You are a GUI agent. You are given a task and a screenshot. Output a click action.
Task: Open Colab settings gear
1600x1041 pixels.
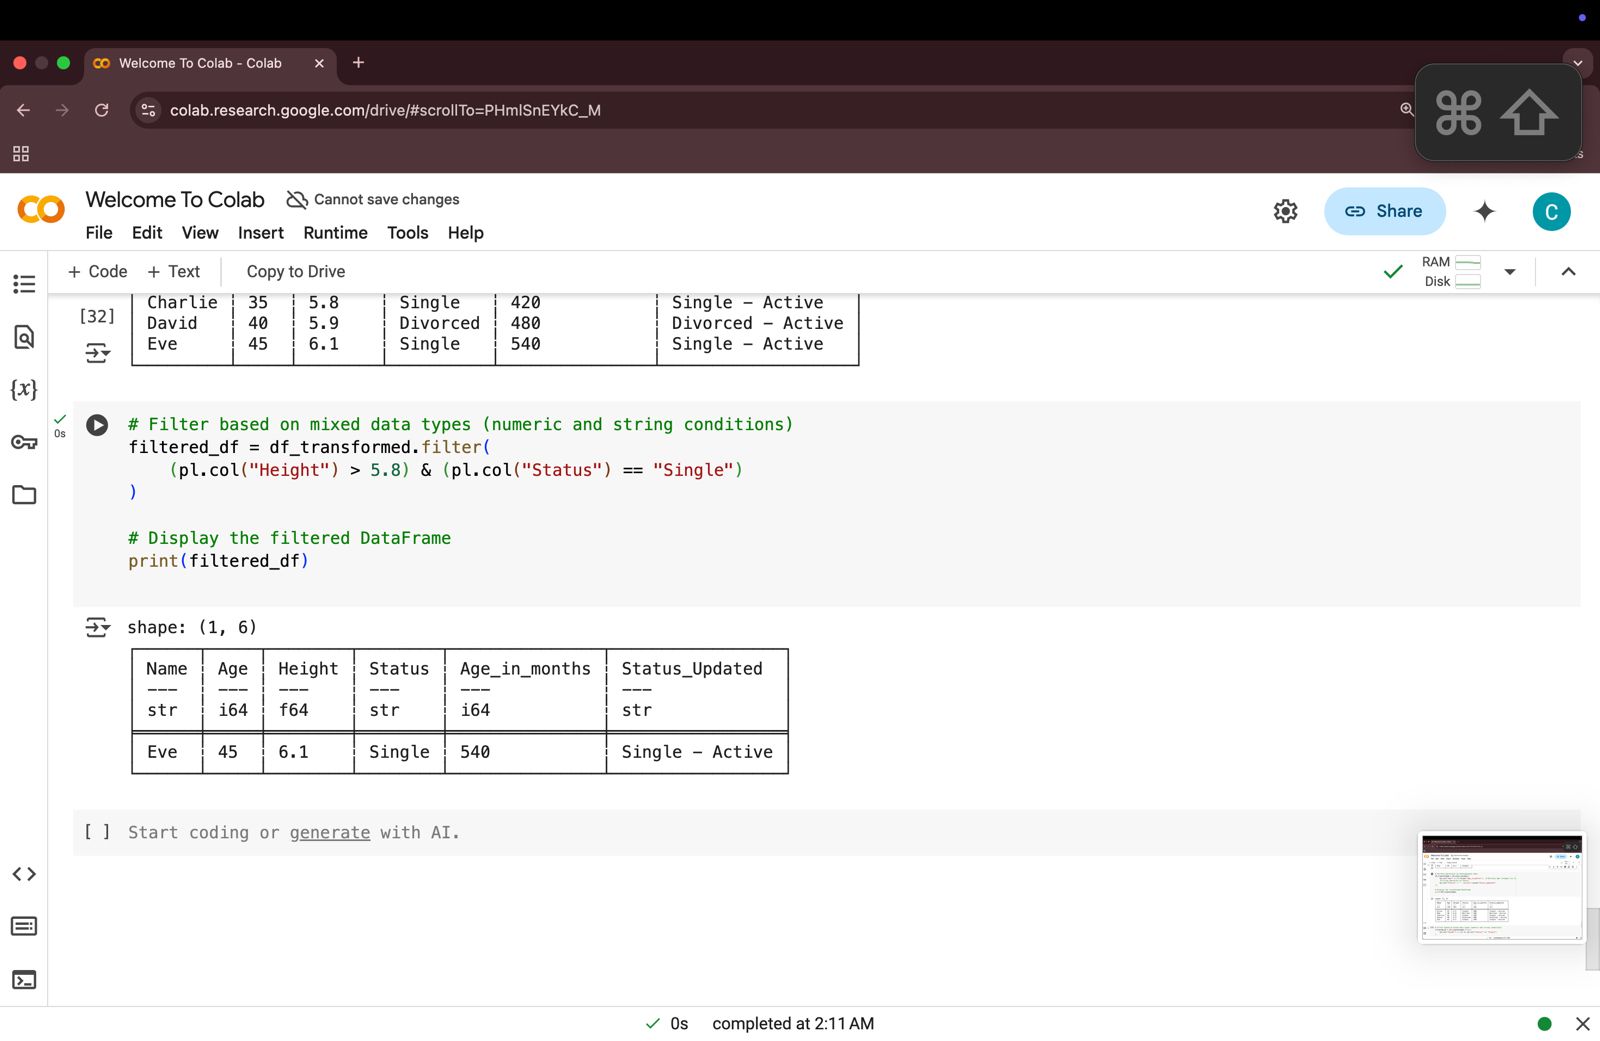[1285, 211]
